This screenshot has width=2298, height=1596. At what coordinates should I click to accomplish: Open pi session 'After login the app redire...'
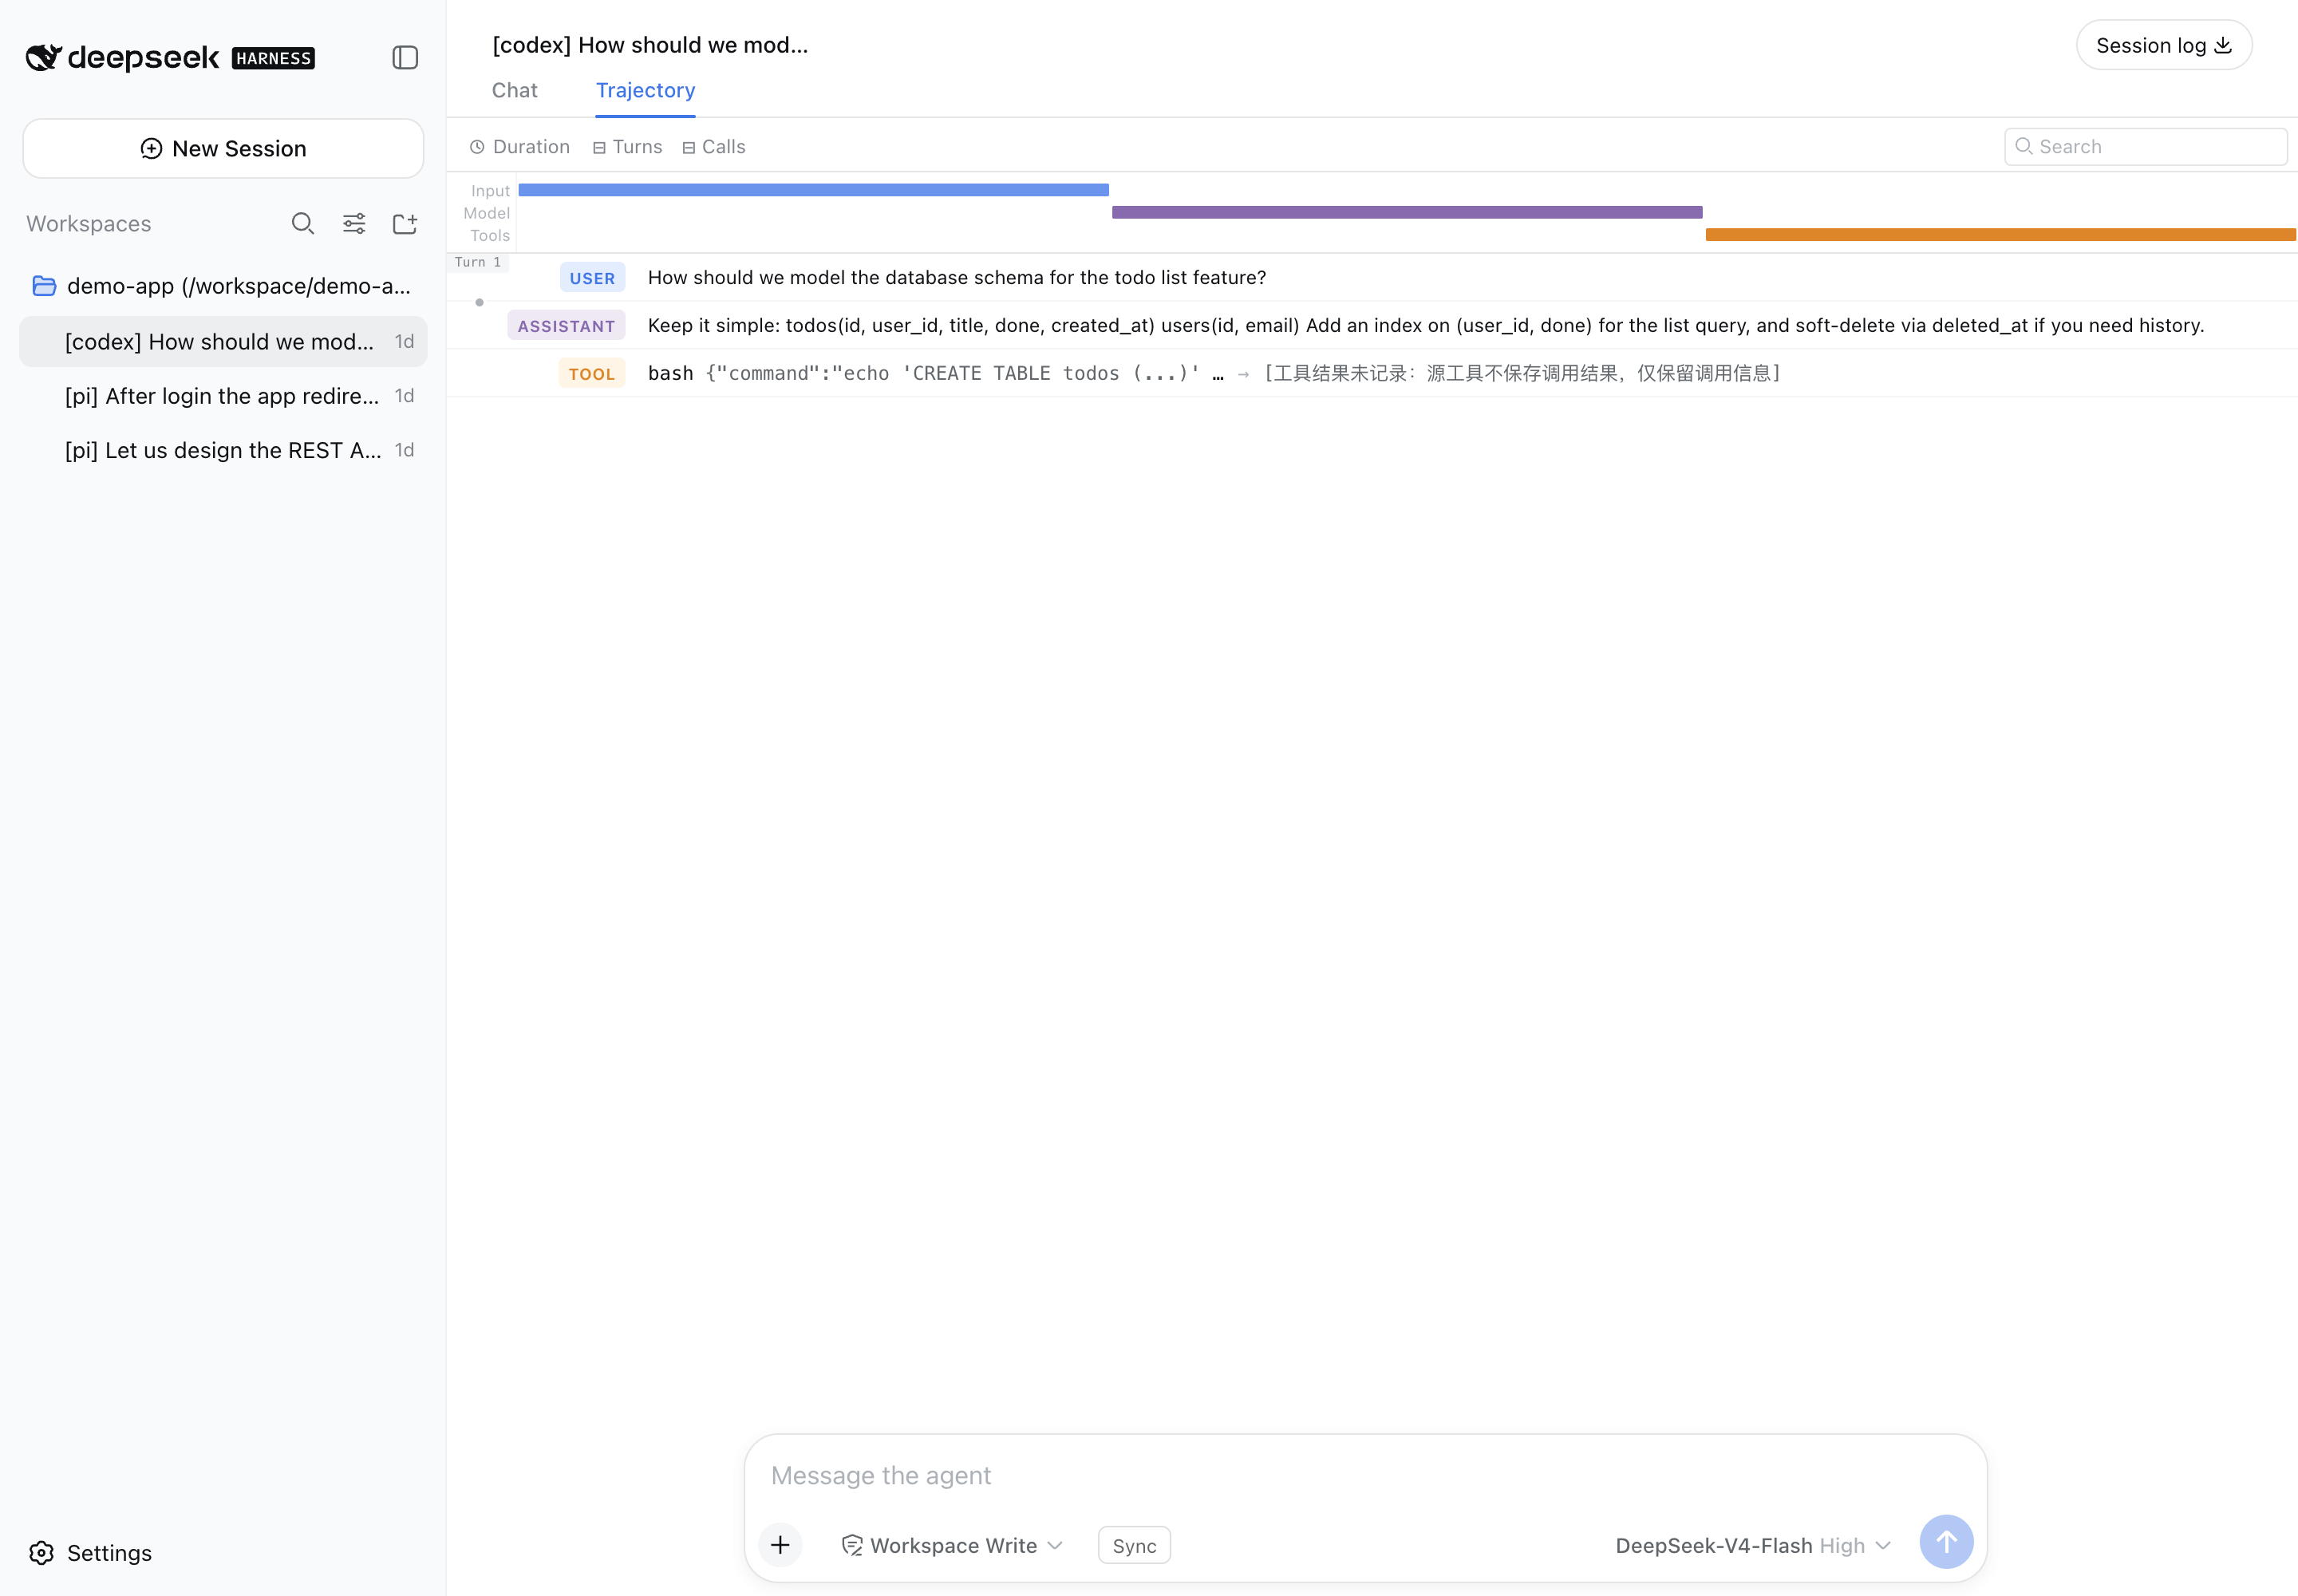point(223,396)
